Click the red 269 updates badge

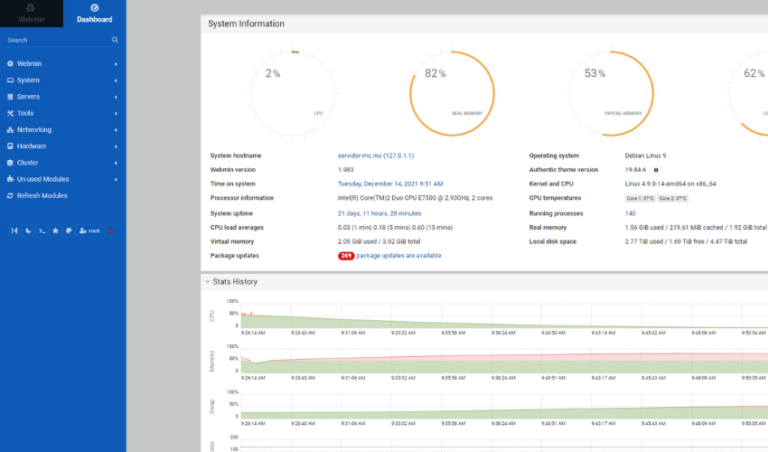pyautogui.click(x=346, y=256)
